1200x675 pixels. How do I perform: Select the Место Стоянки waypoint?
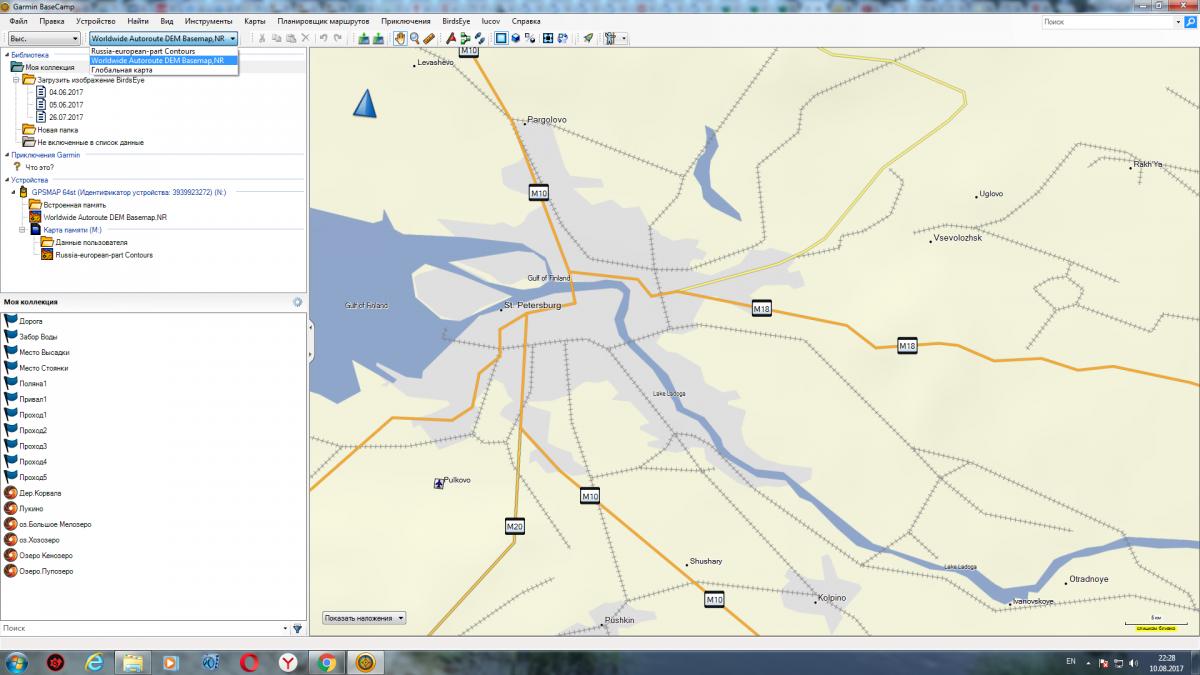[43, 368]
